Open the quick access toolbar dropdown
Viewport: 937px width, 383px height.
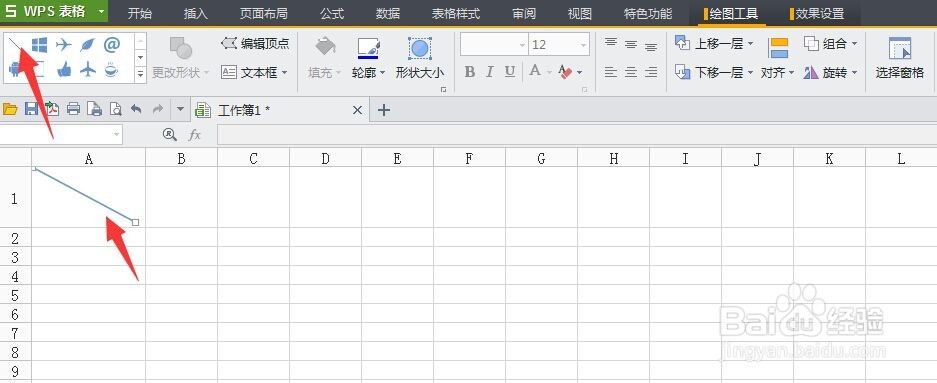180,109
